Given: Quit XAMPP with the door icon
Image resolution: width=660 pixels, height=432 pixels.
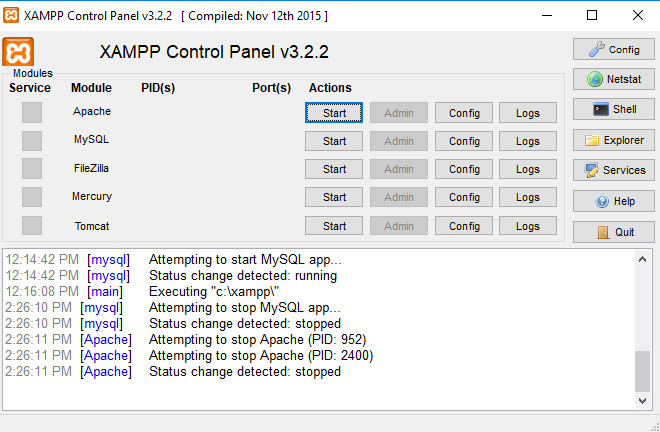Looking at the screenshot, I should point(614,232).
